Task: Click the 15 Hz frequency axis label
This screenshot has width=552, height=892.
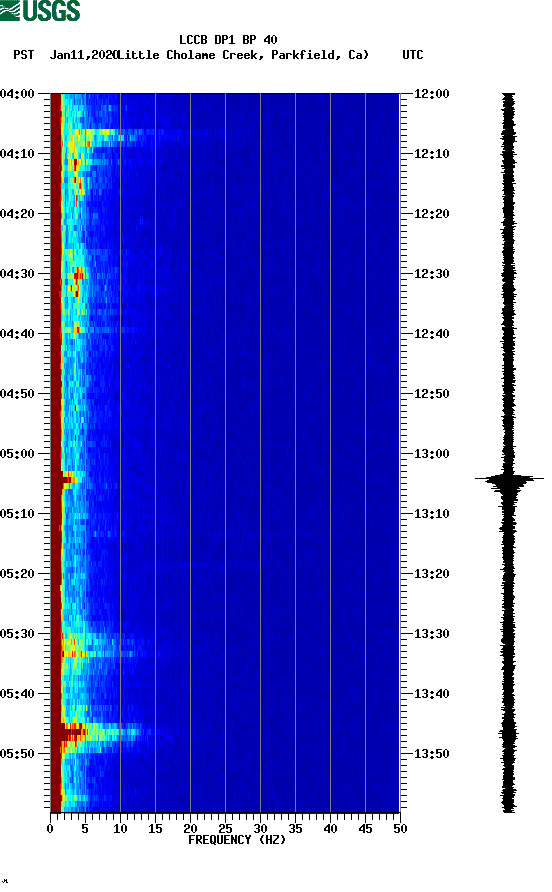Action: [x=155, y=829]
